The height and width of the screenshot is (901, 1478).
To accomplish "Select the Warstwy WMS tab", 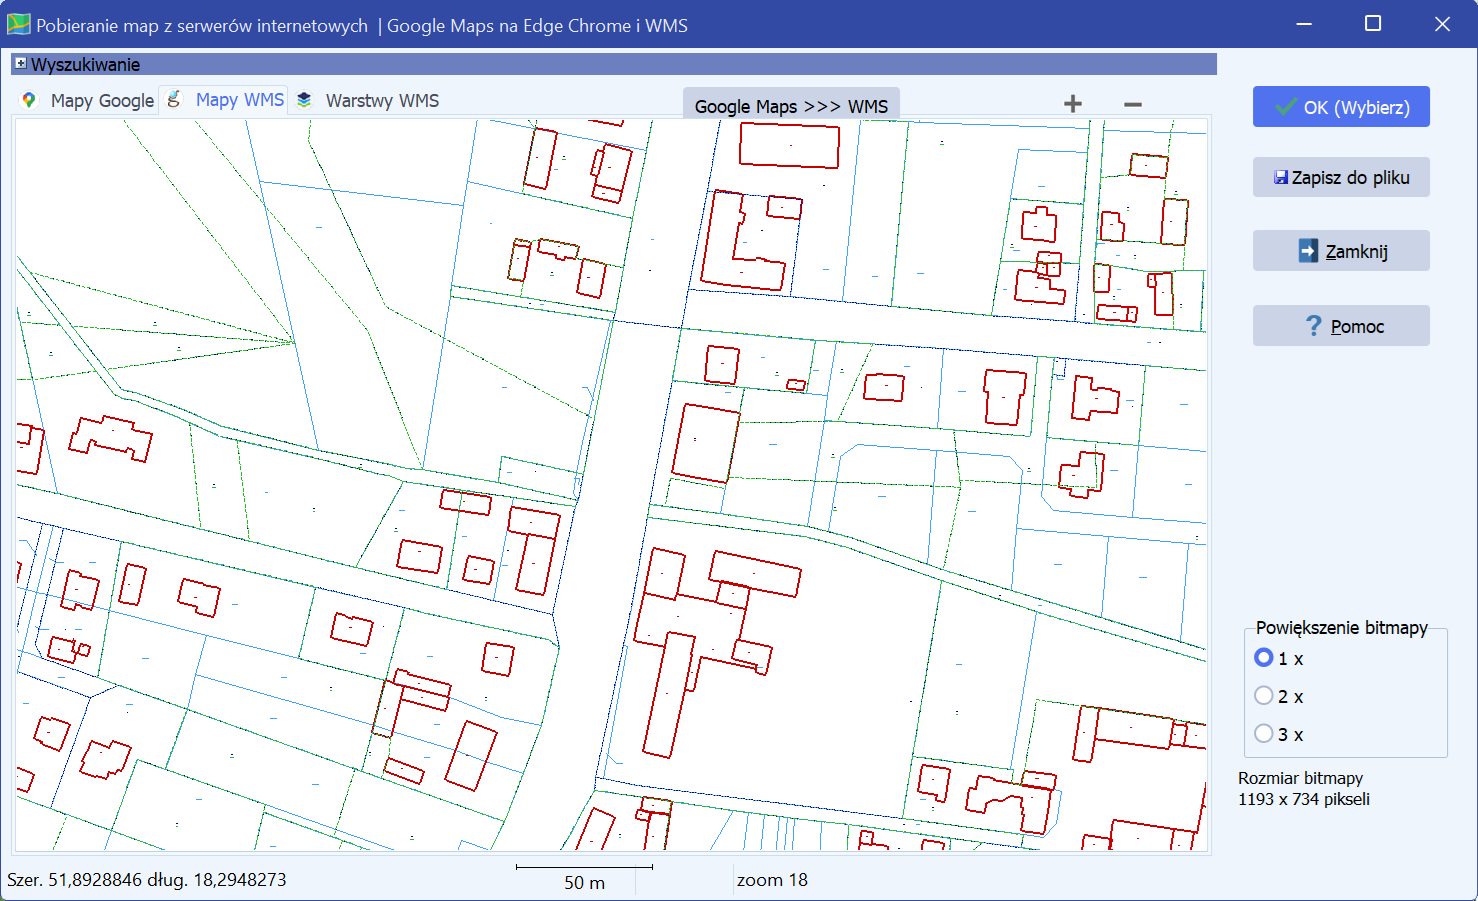I will (x=381, y=101).
